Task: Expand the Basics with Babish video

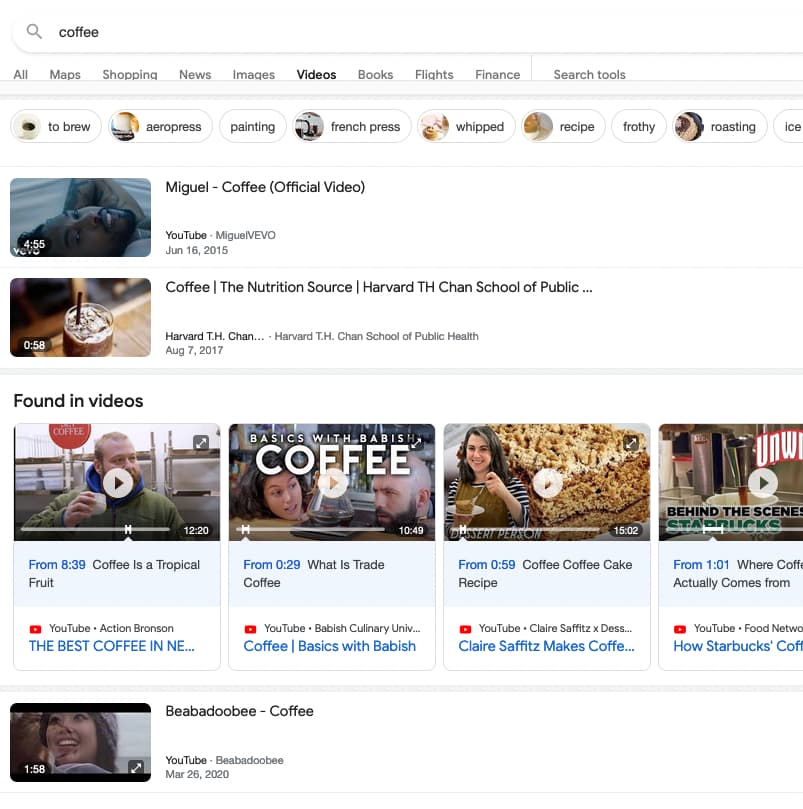Action: click(415, 442)
